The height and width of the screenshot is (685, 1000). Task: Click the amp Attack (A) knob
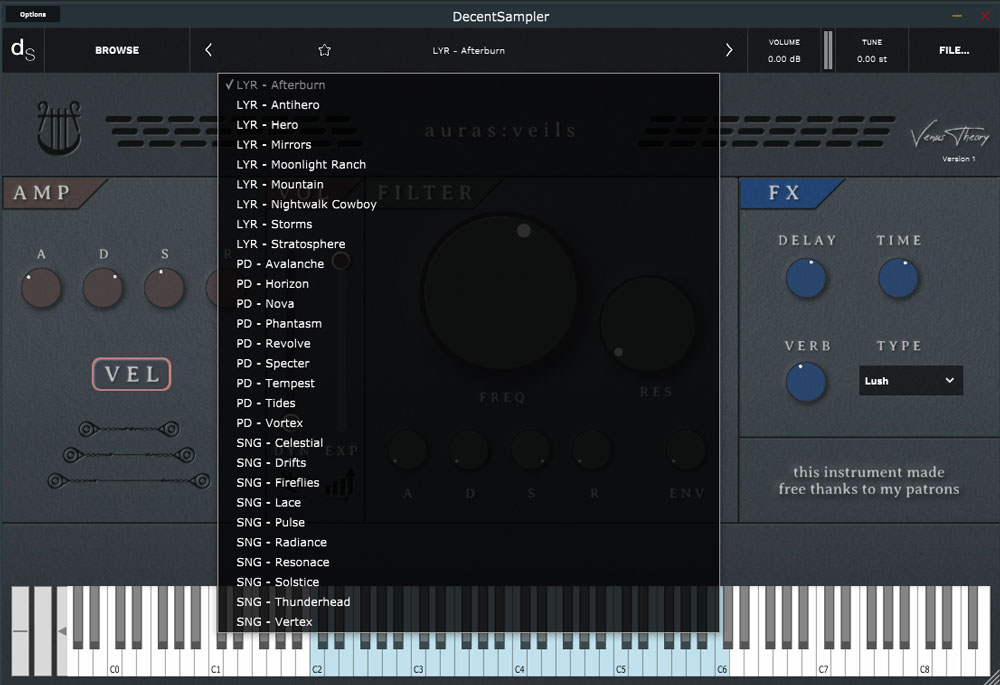coord(42,288)
